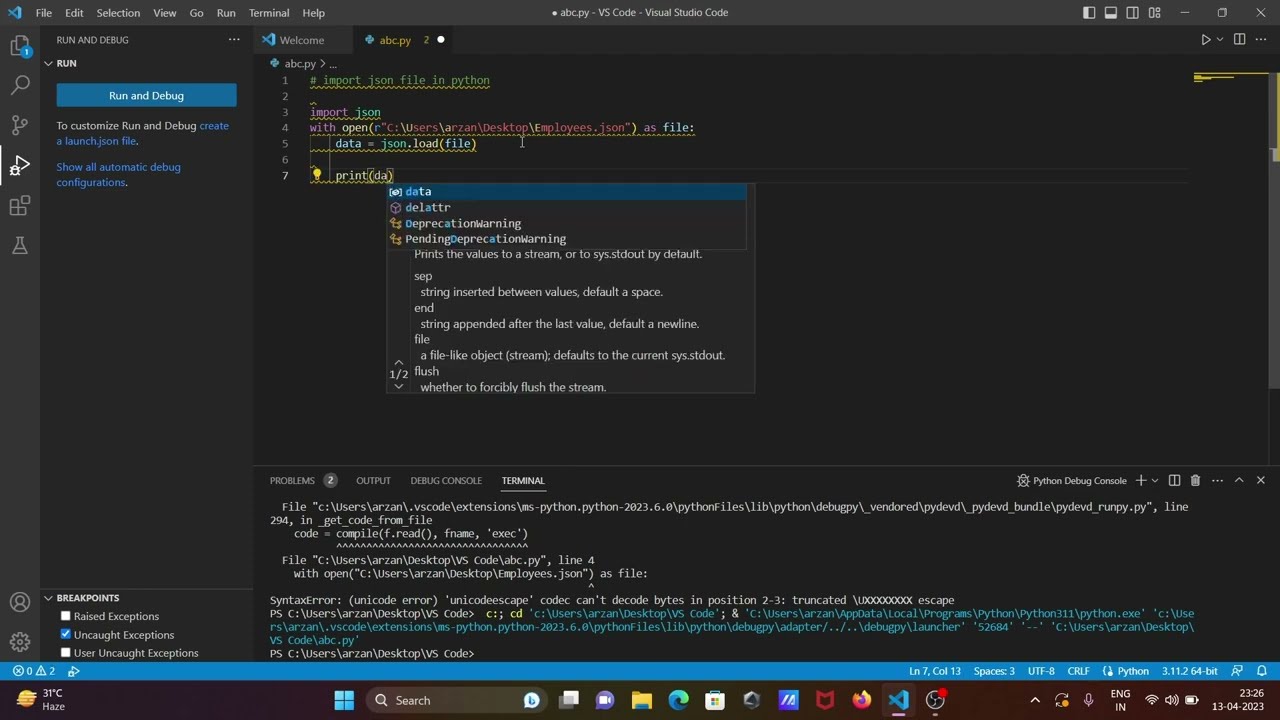The width and height of the screenshot is (1280, 720).
Task: Open the Search view in activity bar
Action: click(x=20, y=85)
